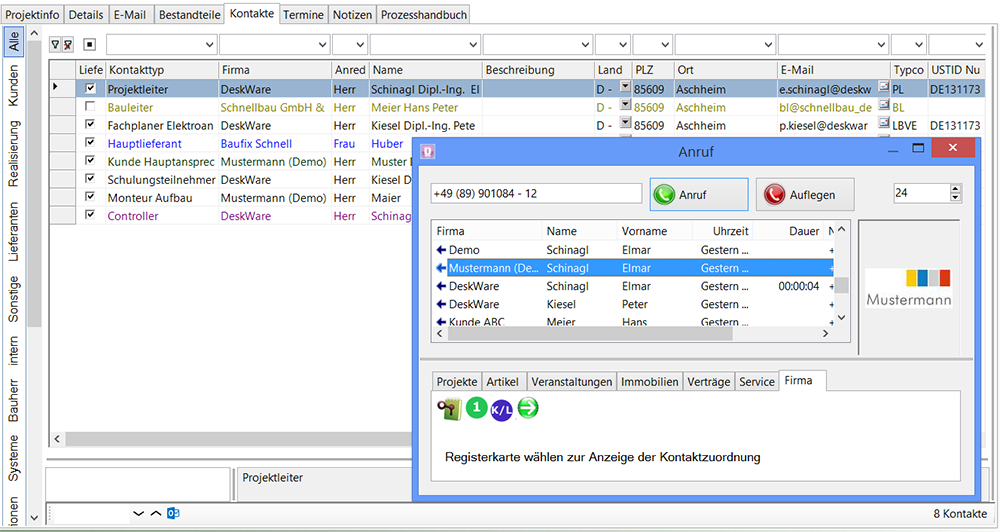Select the Kunden vertical sidebar tab

(13, 85)
